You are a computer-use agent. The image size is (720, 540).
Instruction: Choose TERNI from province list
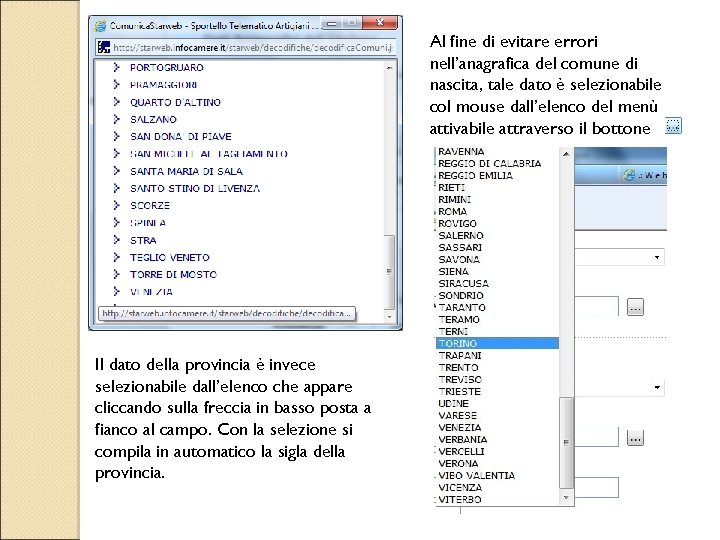pyautogui.click(x=453, y=331)
